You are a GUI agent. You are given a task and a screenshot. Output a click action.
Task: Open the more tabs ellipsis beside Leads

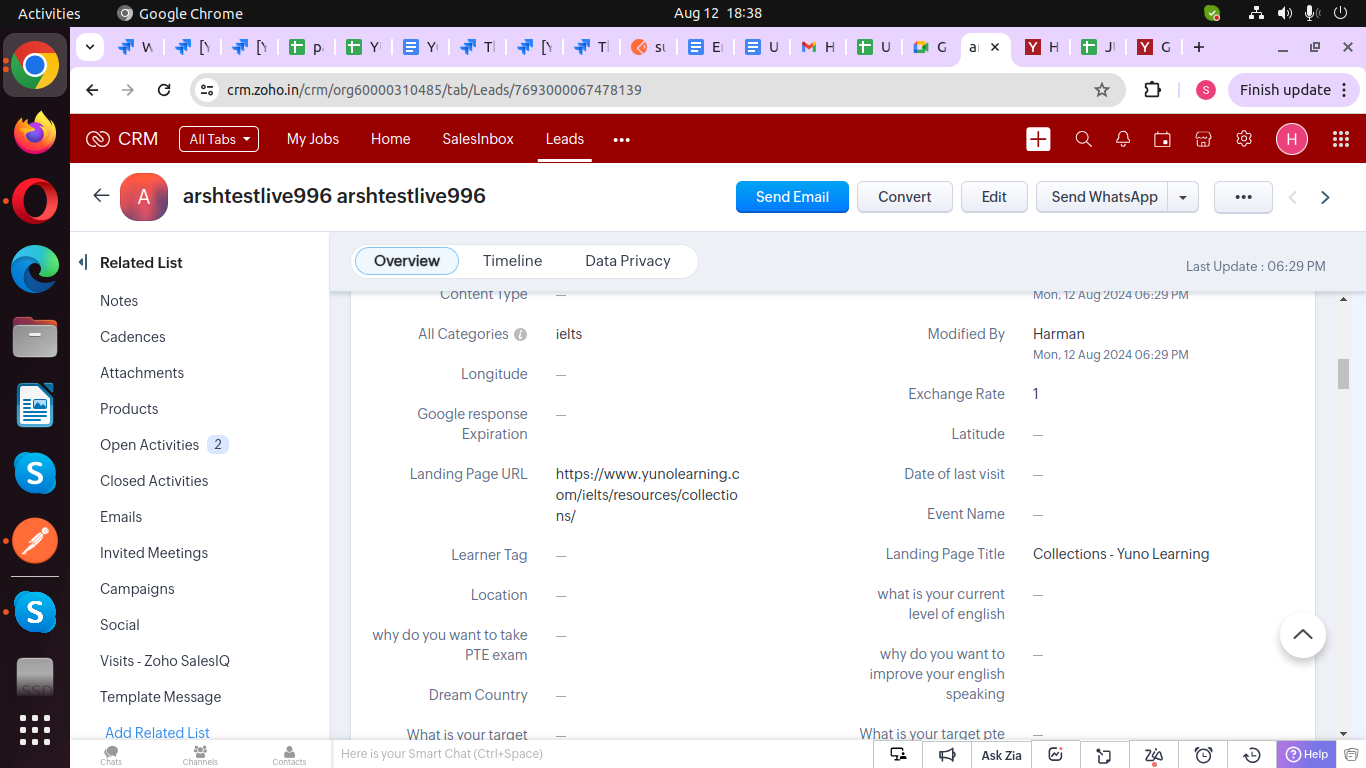622,140
